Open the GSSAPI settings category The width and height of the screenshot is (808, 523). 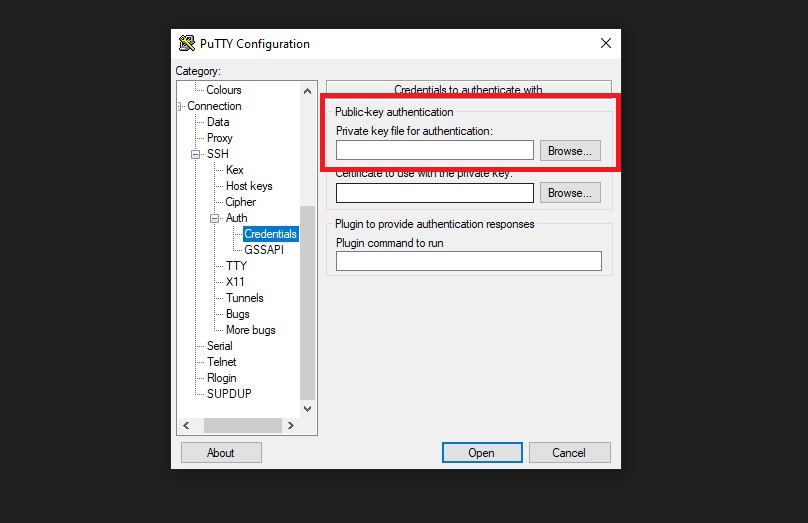263,250
